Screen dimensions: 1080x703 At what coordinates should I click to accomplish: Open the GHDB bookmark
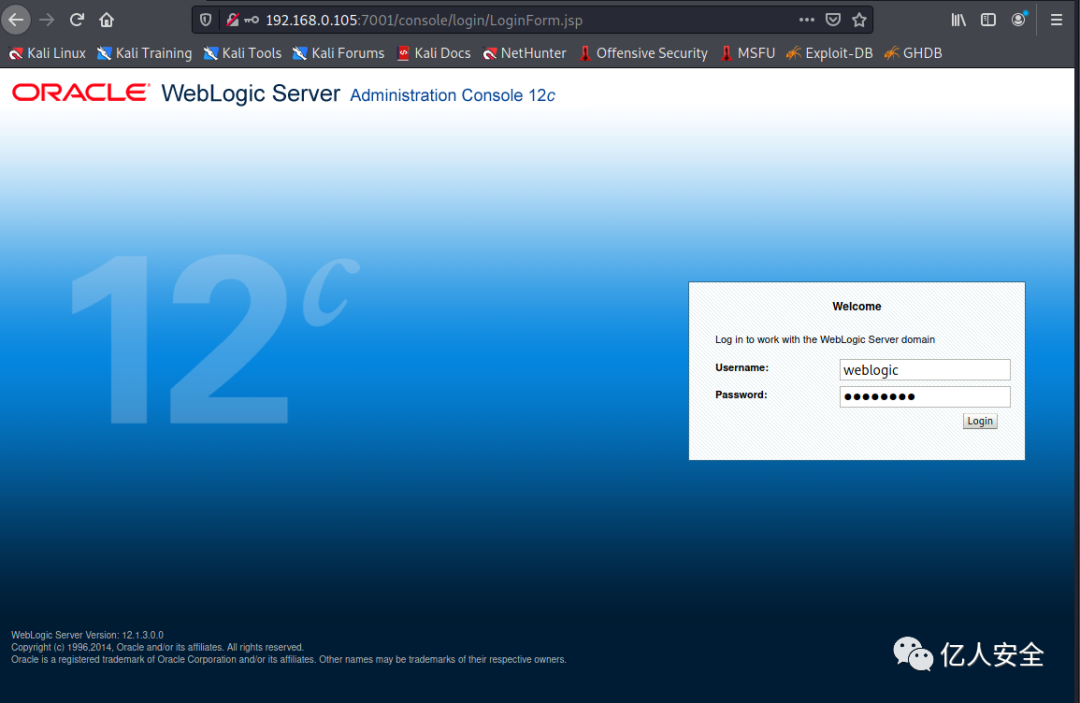click(913, 53)
